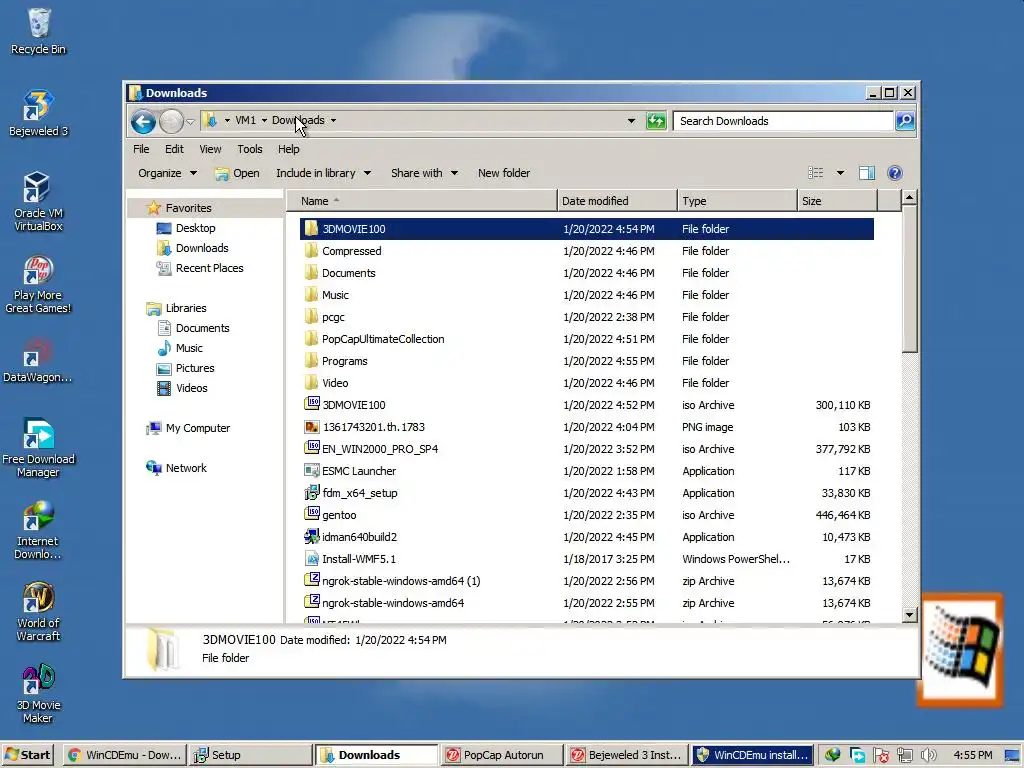Open the Organize dropdown menu

167,173
